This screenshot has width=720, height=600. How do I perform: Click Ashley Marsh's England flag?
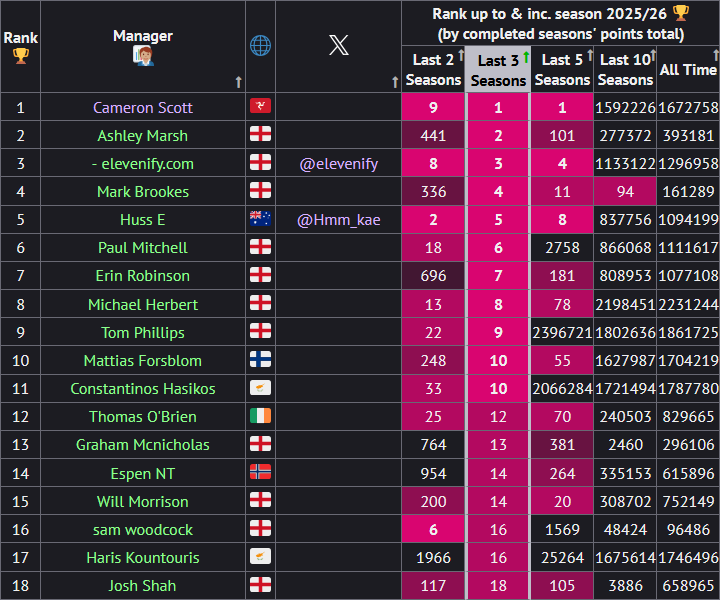(260, 134)
